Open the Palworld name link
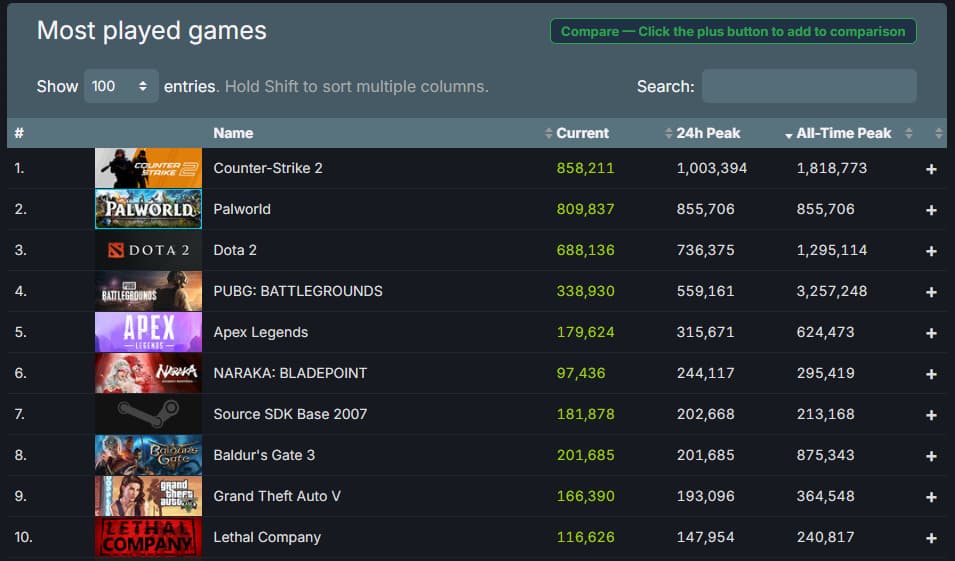 242,209
